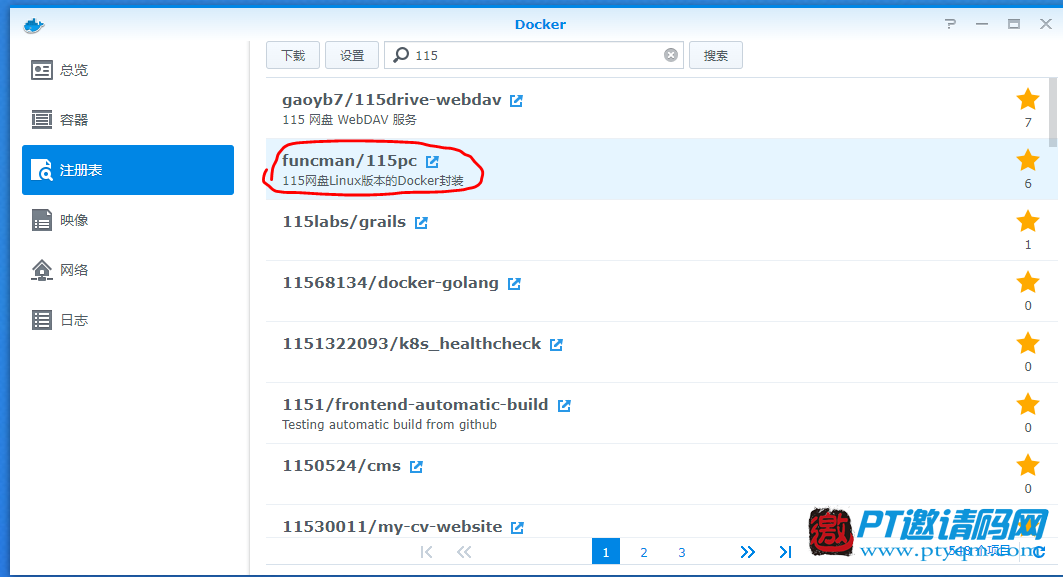Close the Docker window
This screenshot has width=1063, height=577.
1045,24
